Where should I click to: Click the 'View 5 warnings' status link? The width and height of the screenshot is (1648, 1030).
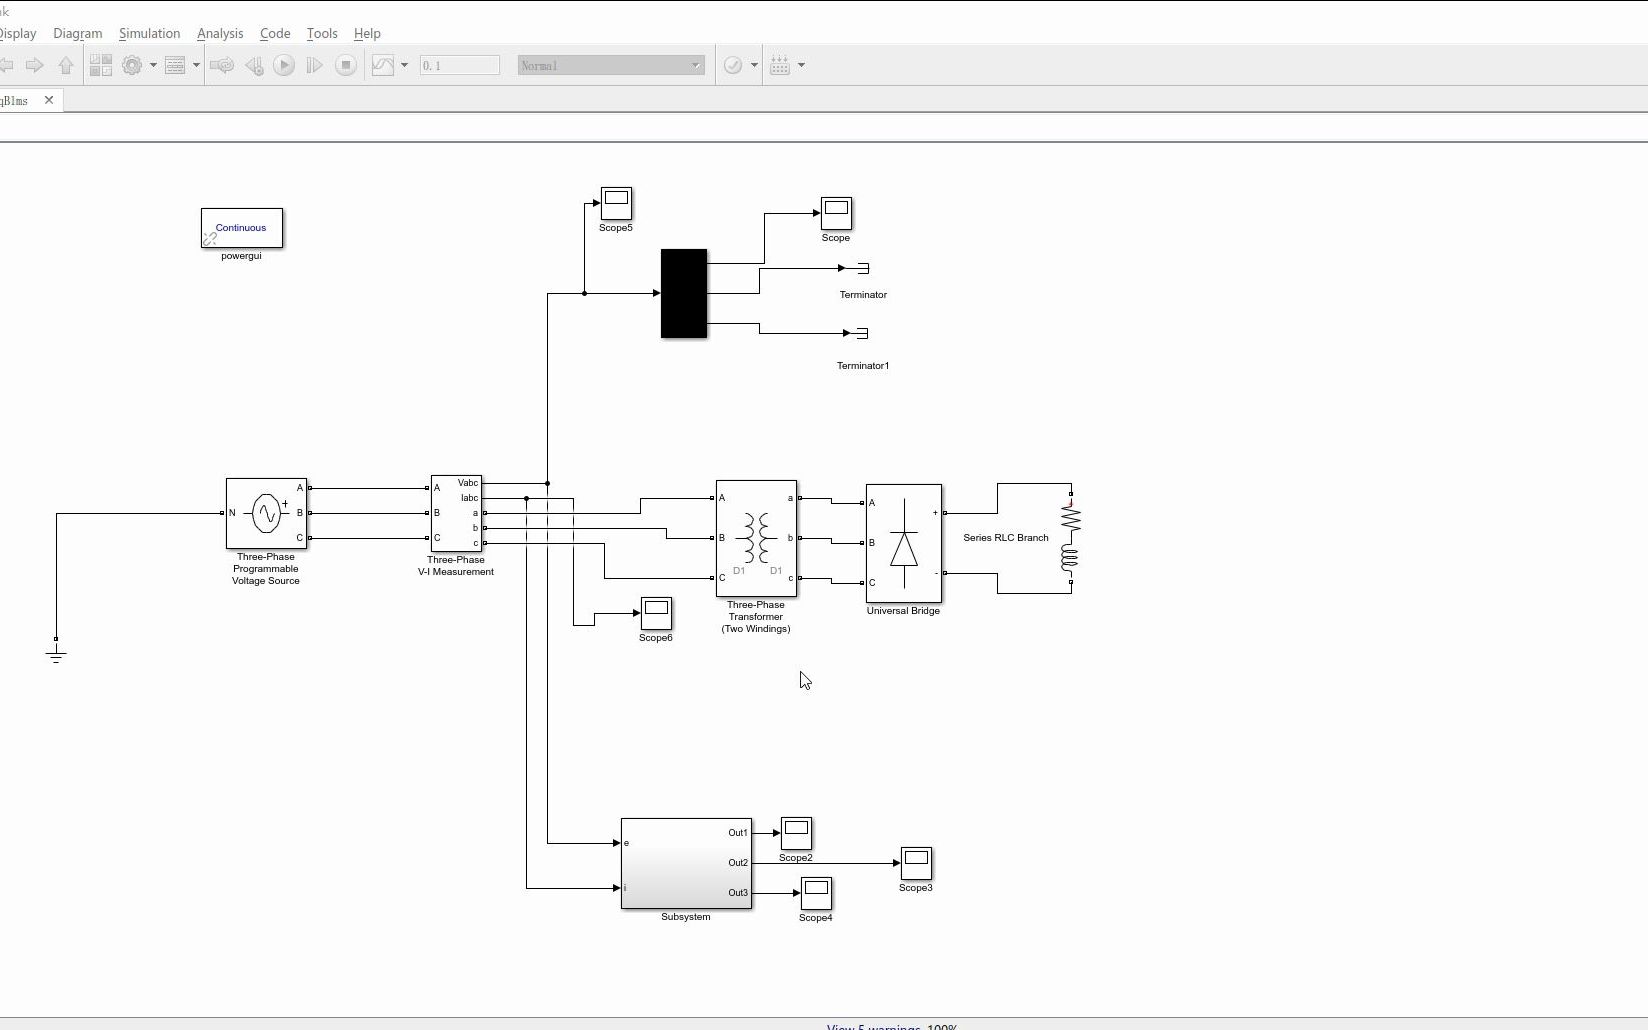873,1026
